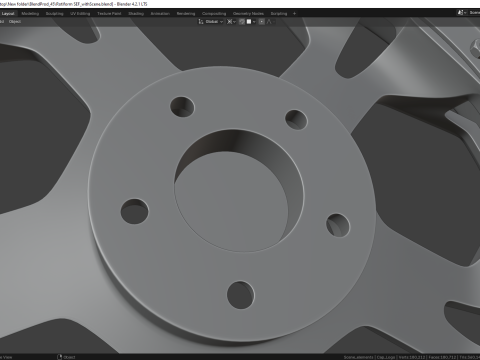
Task: Click the transform orientation axes icon
Action: (201, 22)
